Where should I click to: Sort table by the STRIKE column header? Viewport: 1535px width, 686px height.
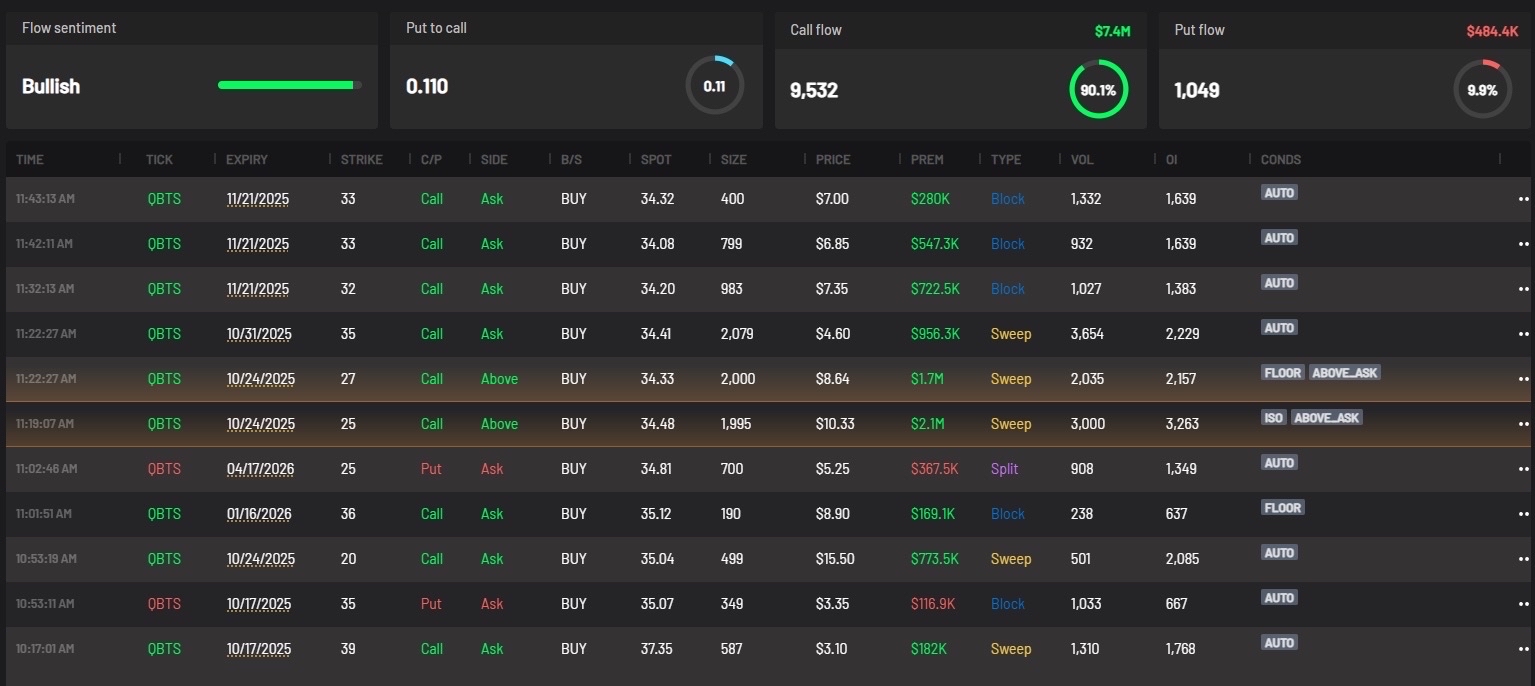[361, 160]
